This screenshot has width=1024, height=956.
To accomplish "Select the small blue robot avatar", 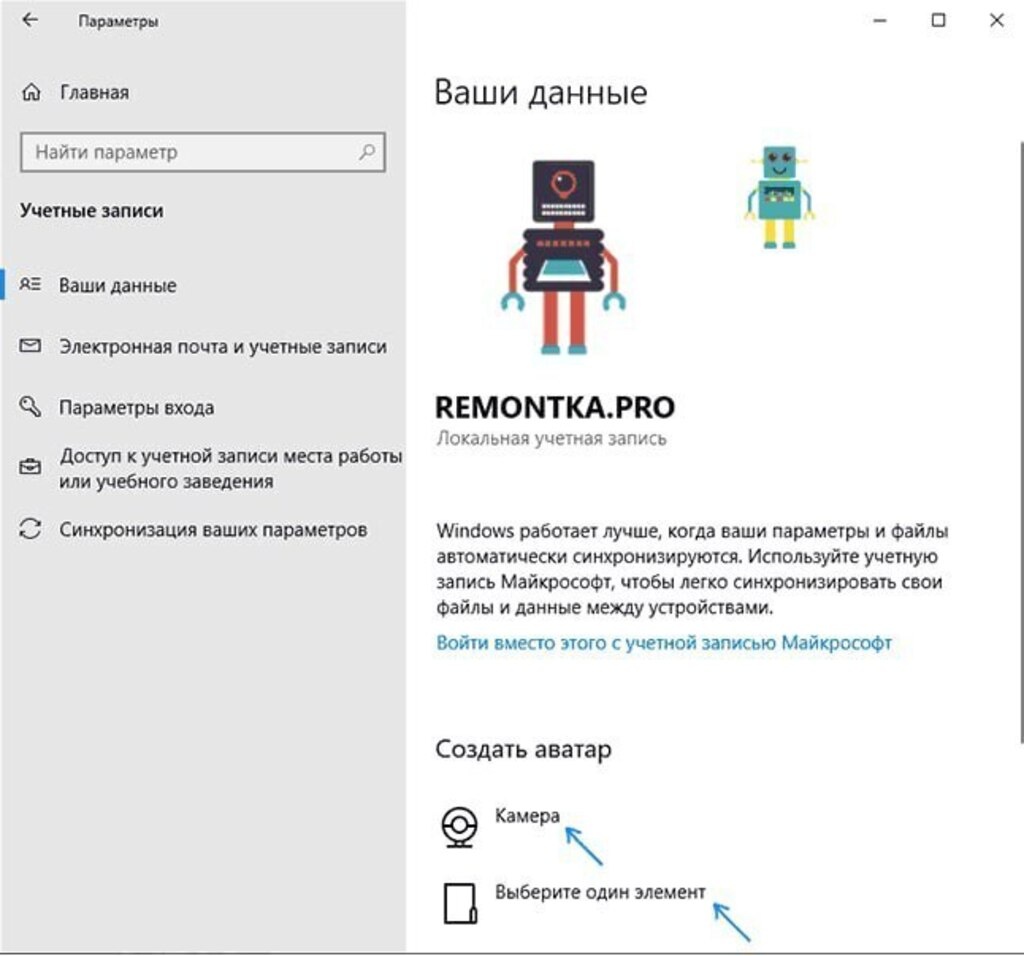I will tap(780, 197).
